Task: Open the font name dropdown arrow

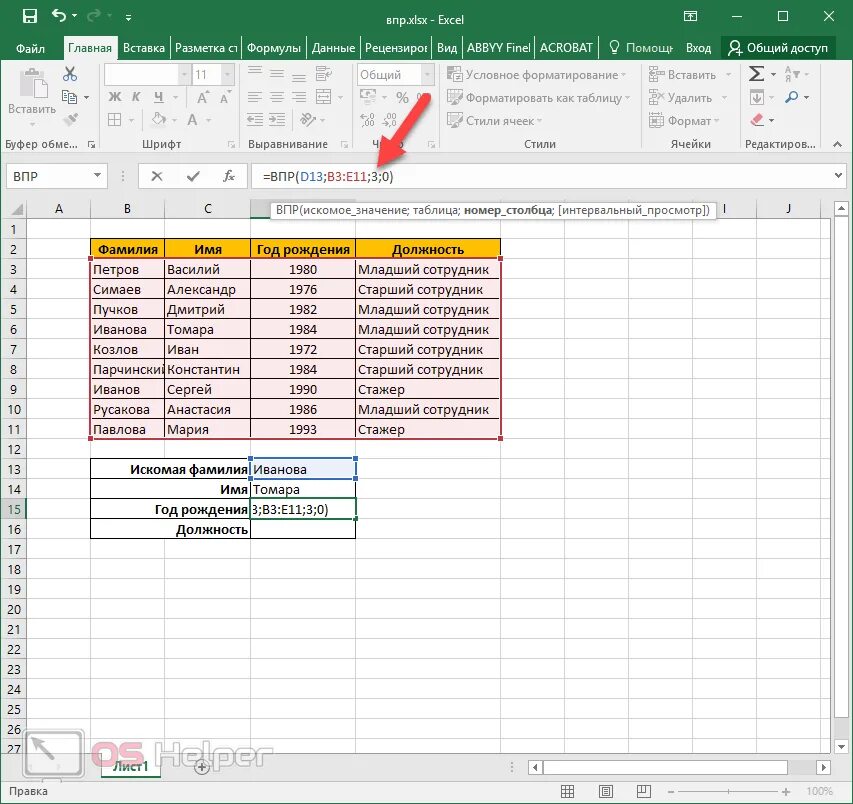Action: [184, 74]
